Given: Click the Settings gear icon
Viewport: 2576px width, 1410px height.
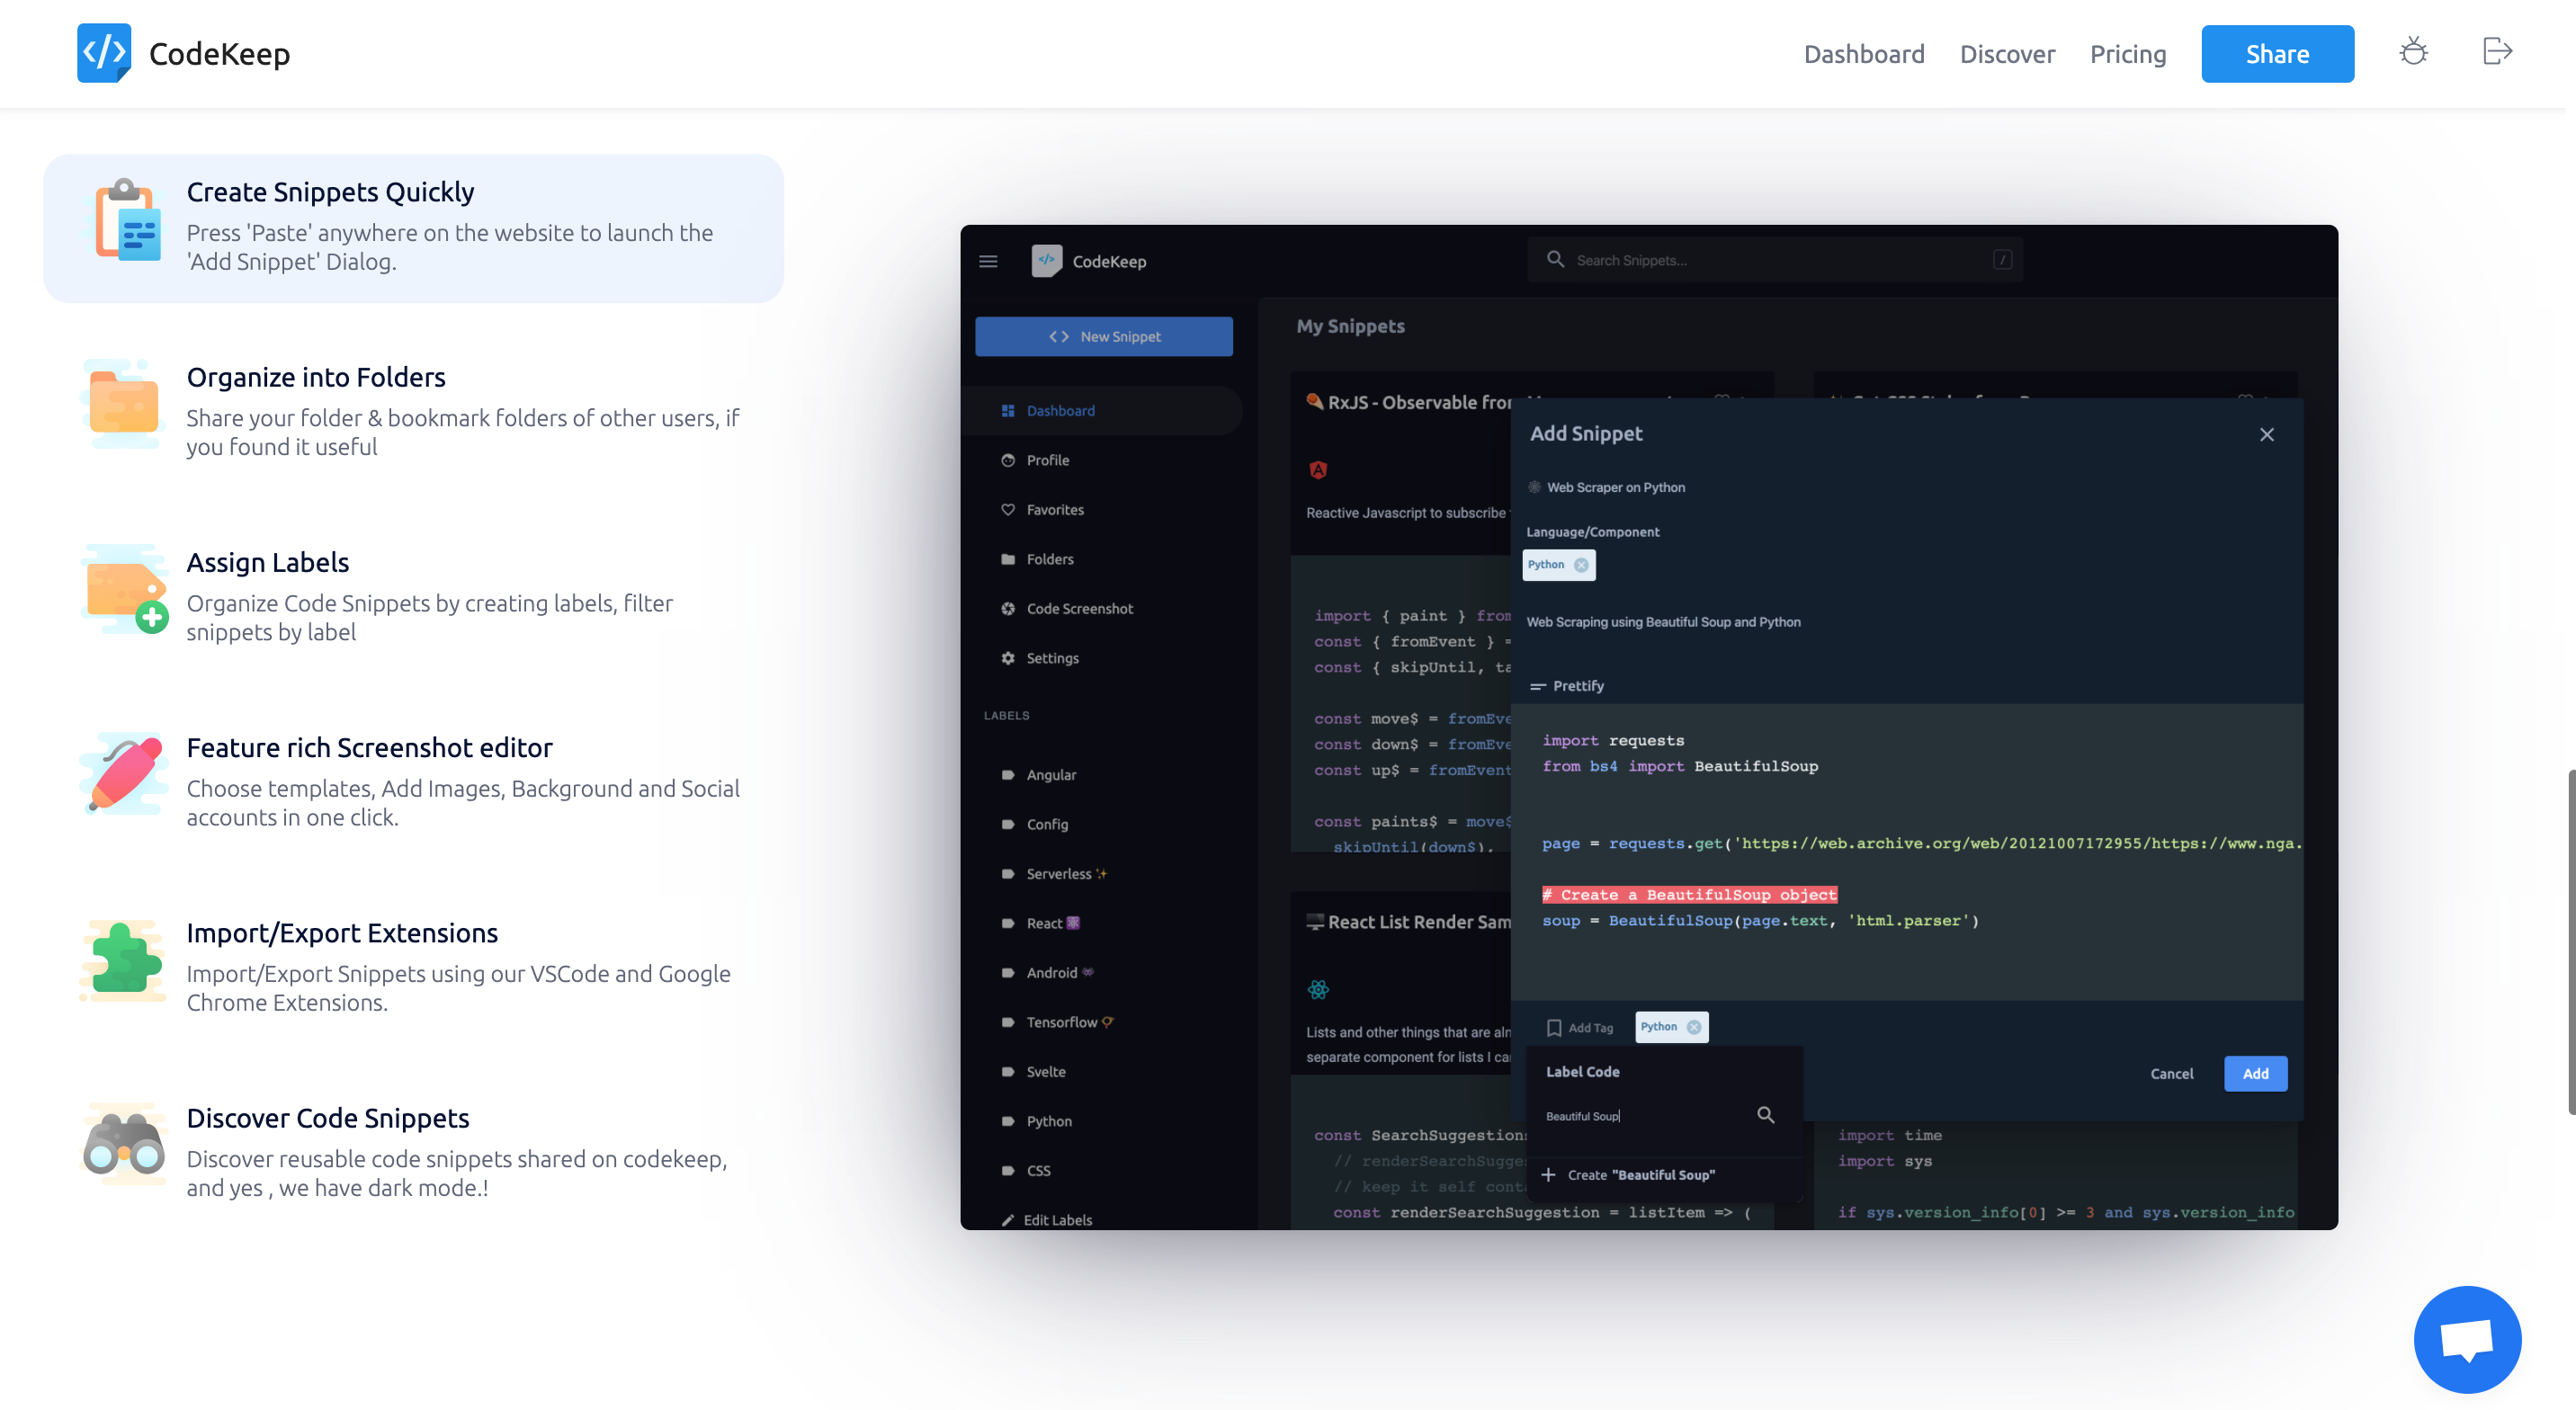Looking at the screenshot, I should click(1006, 656).
